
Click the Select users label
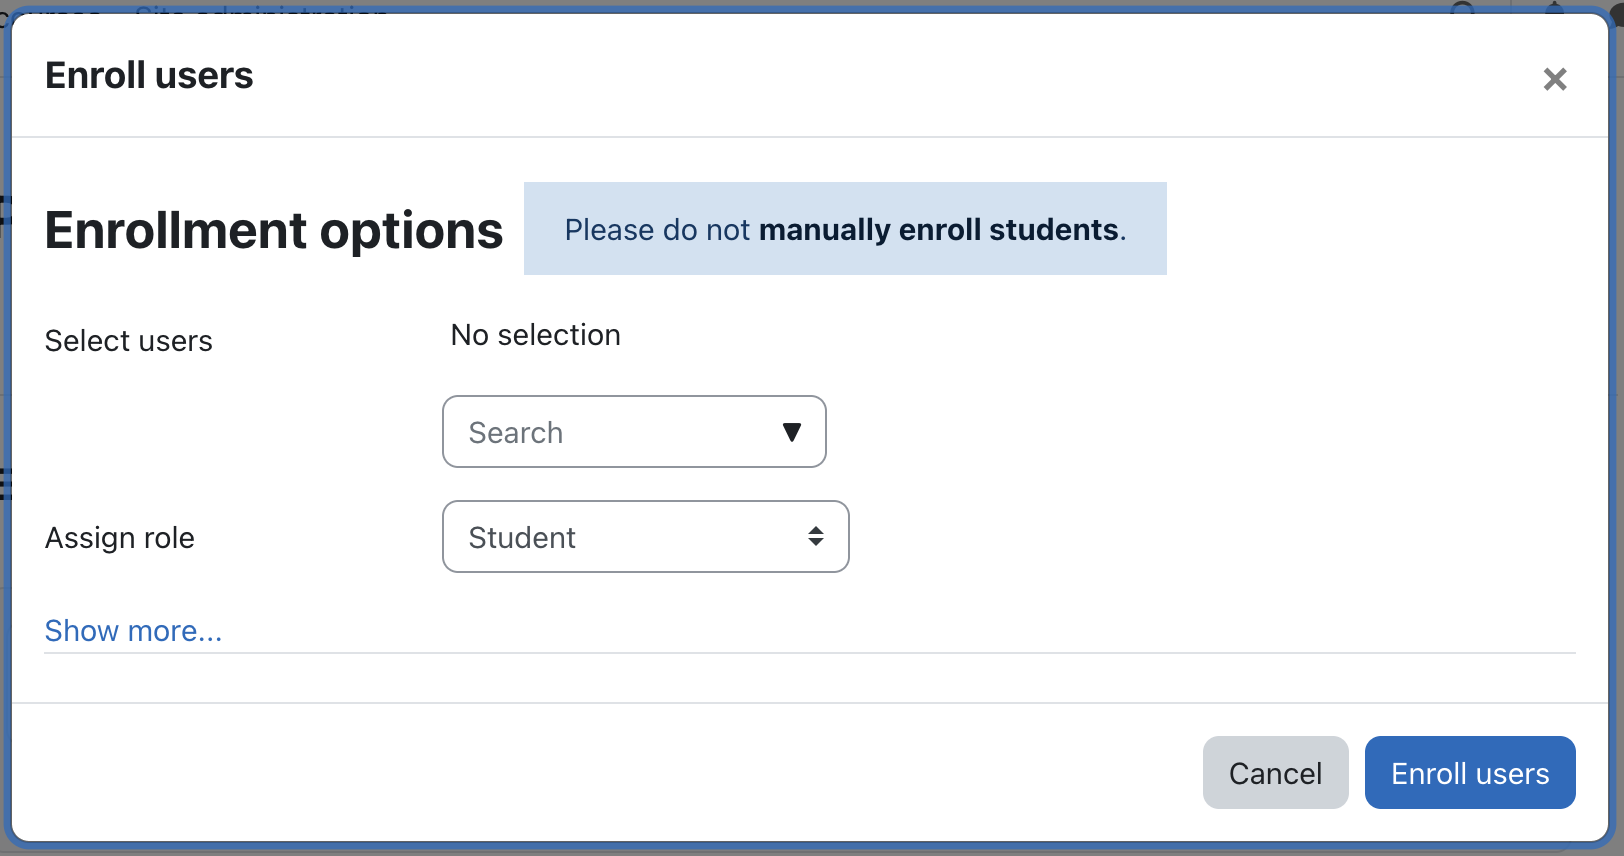point(128,341)
